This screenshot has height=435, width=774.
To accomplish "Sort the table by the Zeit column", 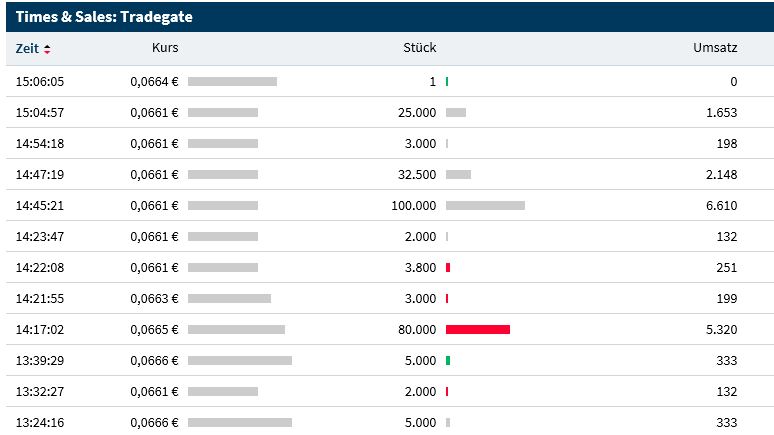I will [27, 48].
